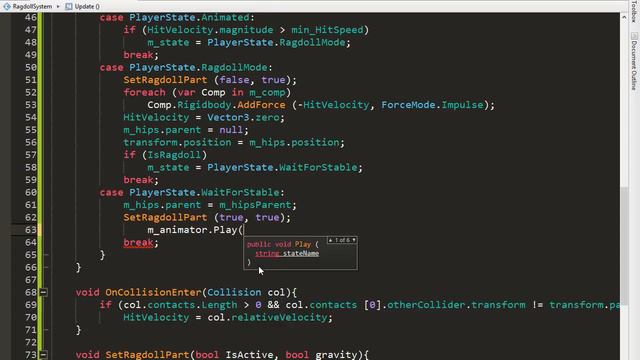Click line number 63 in the gutter
Image resolution: width=640 pixels, height=360 pixels.
(x=31, y=230)
